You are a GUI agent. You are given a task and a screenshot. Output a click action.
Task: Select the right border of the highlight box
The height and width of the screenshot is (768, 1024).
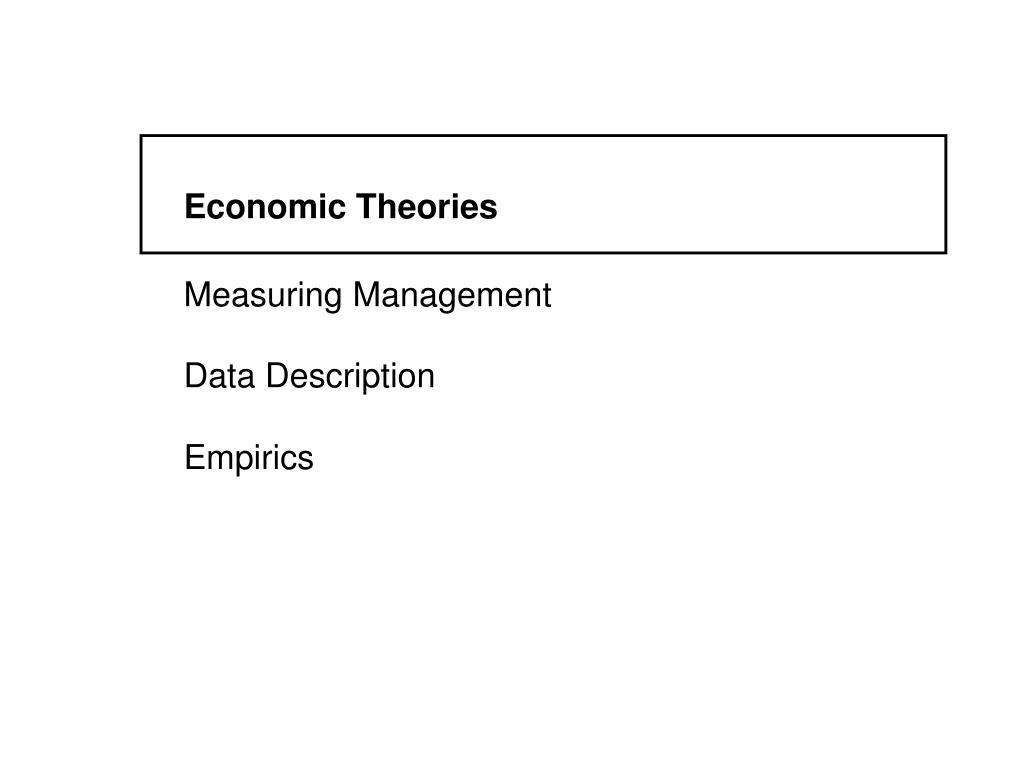(x=946, y=194)
